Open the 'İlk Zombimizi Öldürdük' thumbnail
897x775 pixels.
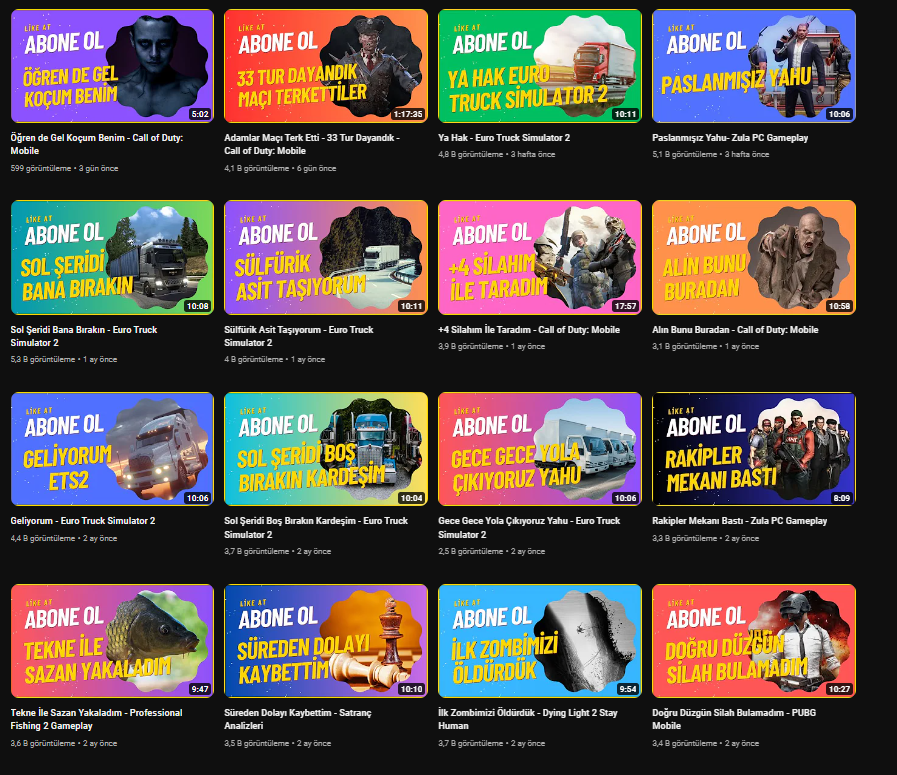[x=540, y=641]
